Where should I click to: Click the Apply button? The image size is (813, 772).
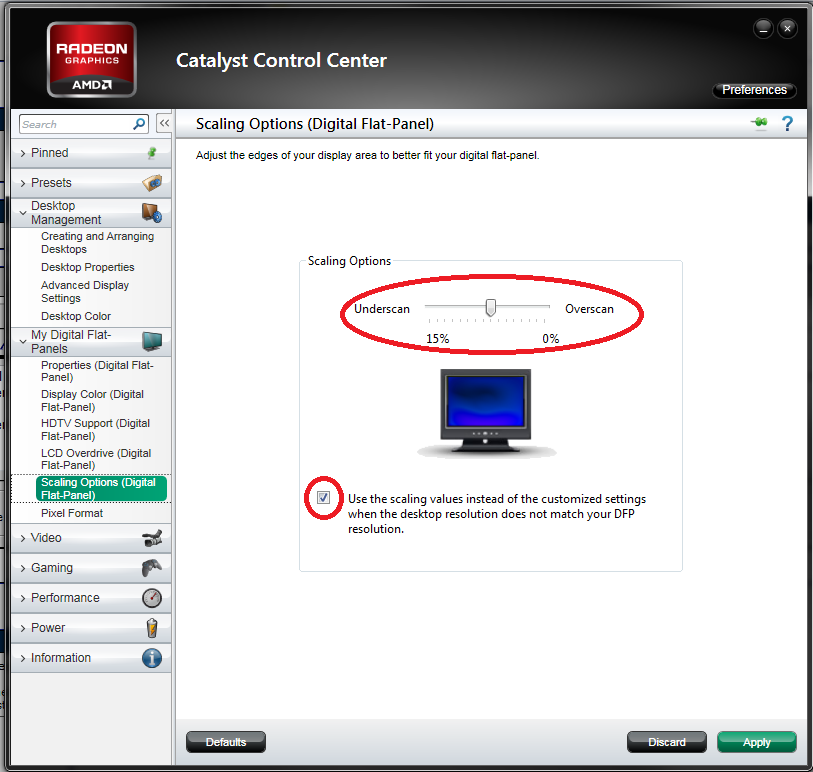point(756,742)
